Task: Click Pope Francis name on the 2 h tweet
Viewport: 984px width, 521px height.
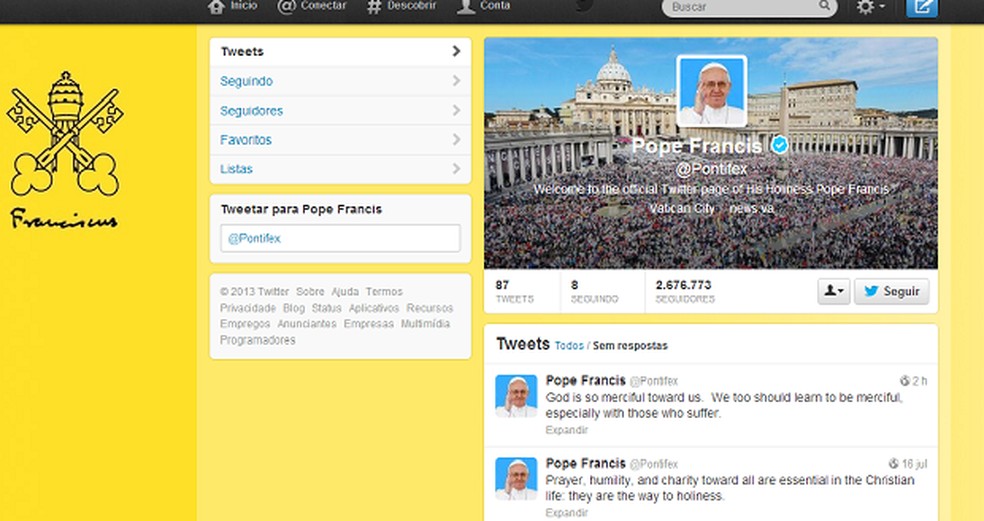Action: [586, 380]
